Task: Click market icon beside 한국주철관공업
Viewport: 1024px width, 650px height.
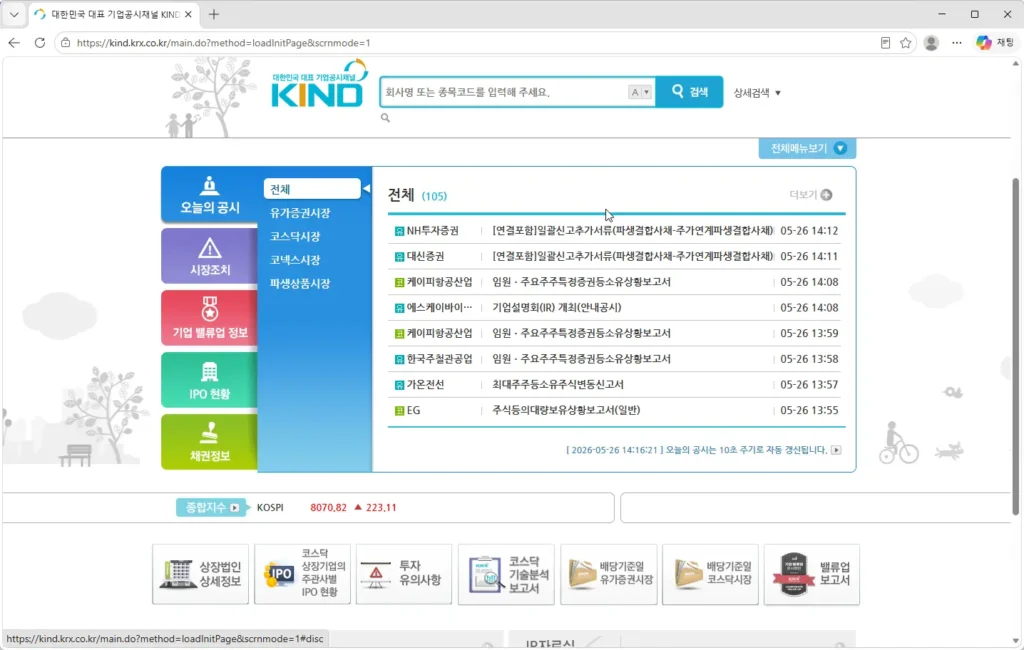Action: pyautogui.click(x=399, y=359)
